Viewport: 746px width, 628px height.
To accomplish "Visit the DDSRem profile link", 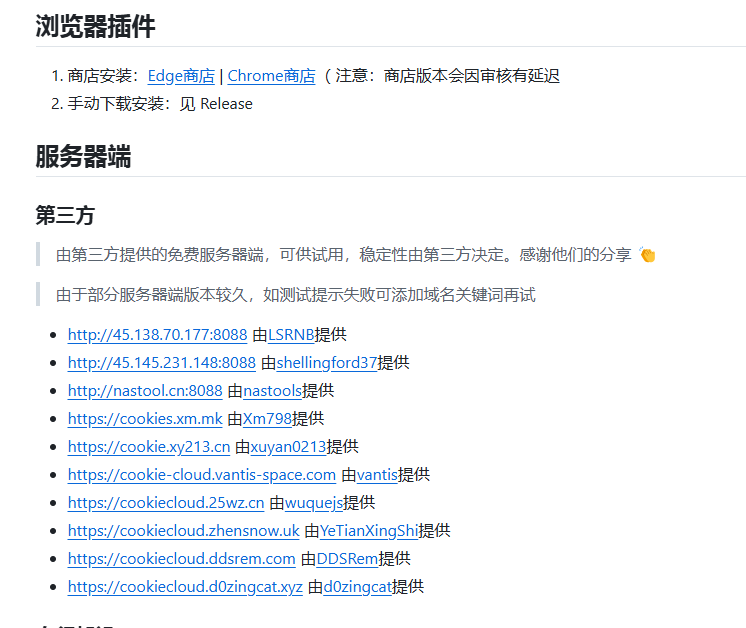I will point(347,559).
